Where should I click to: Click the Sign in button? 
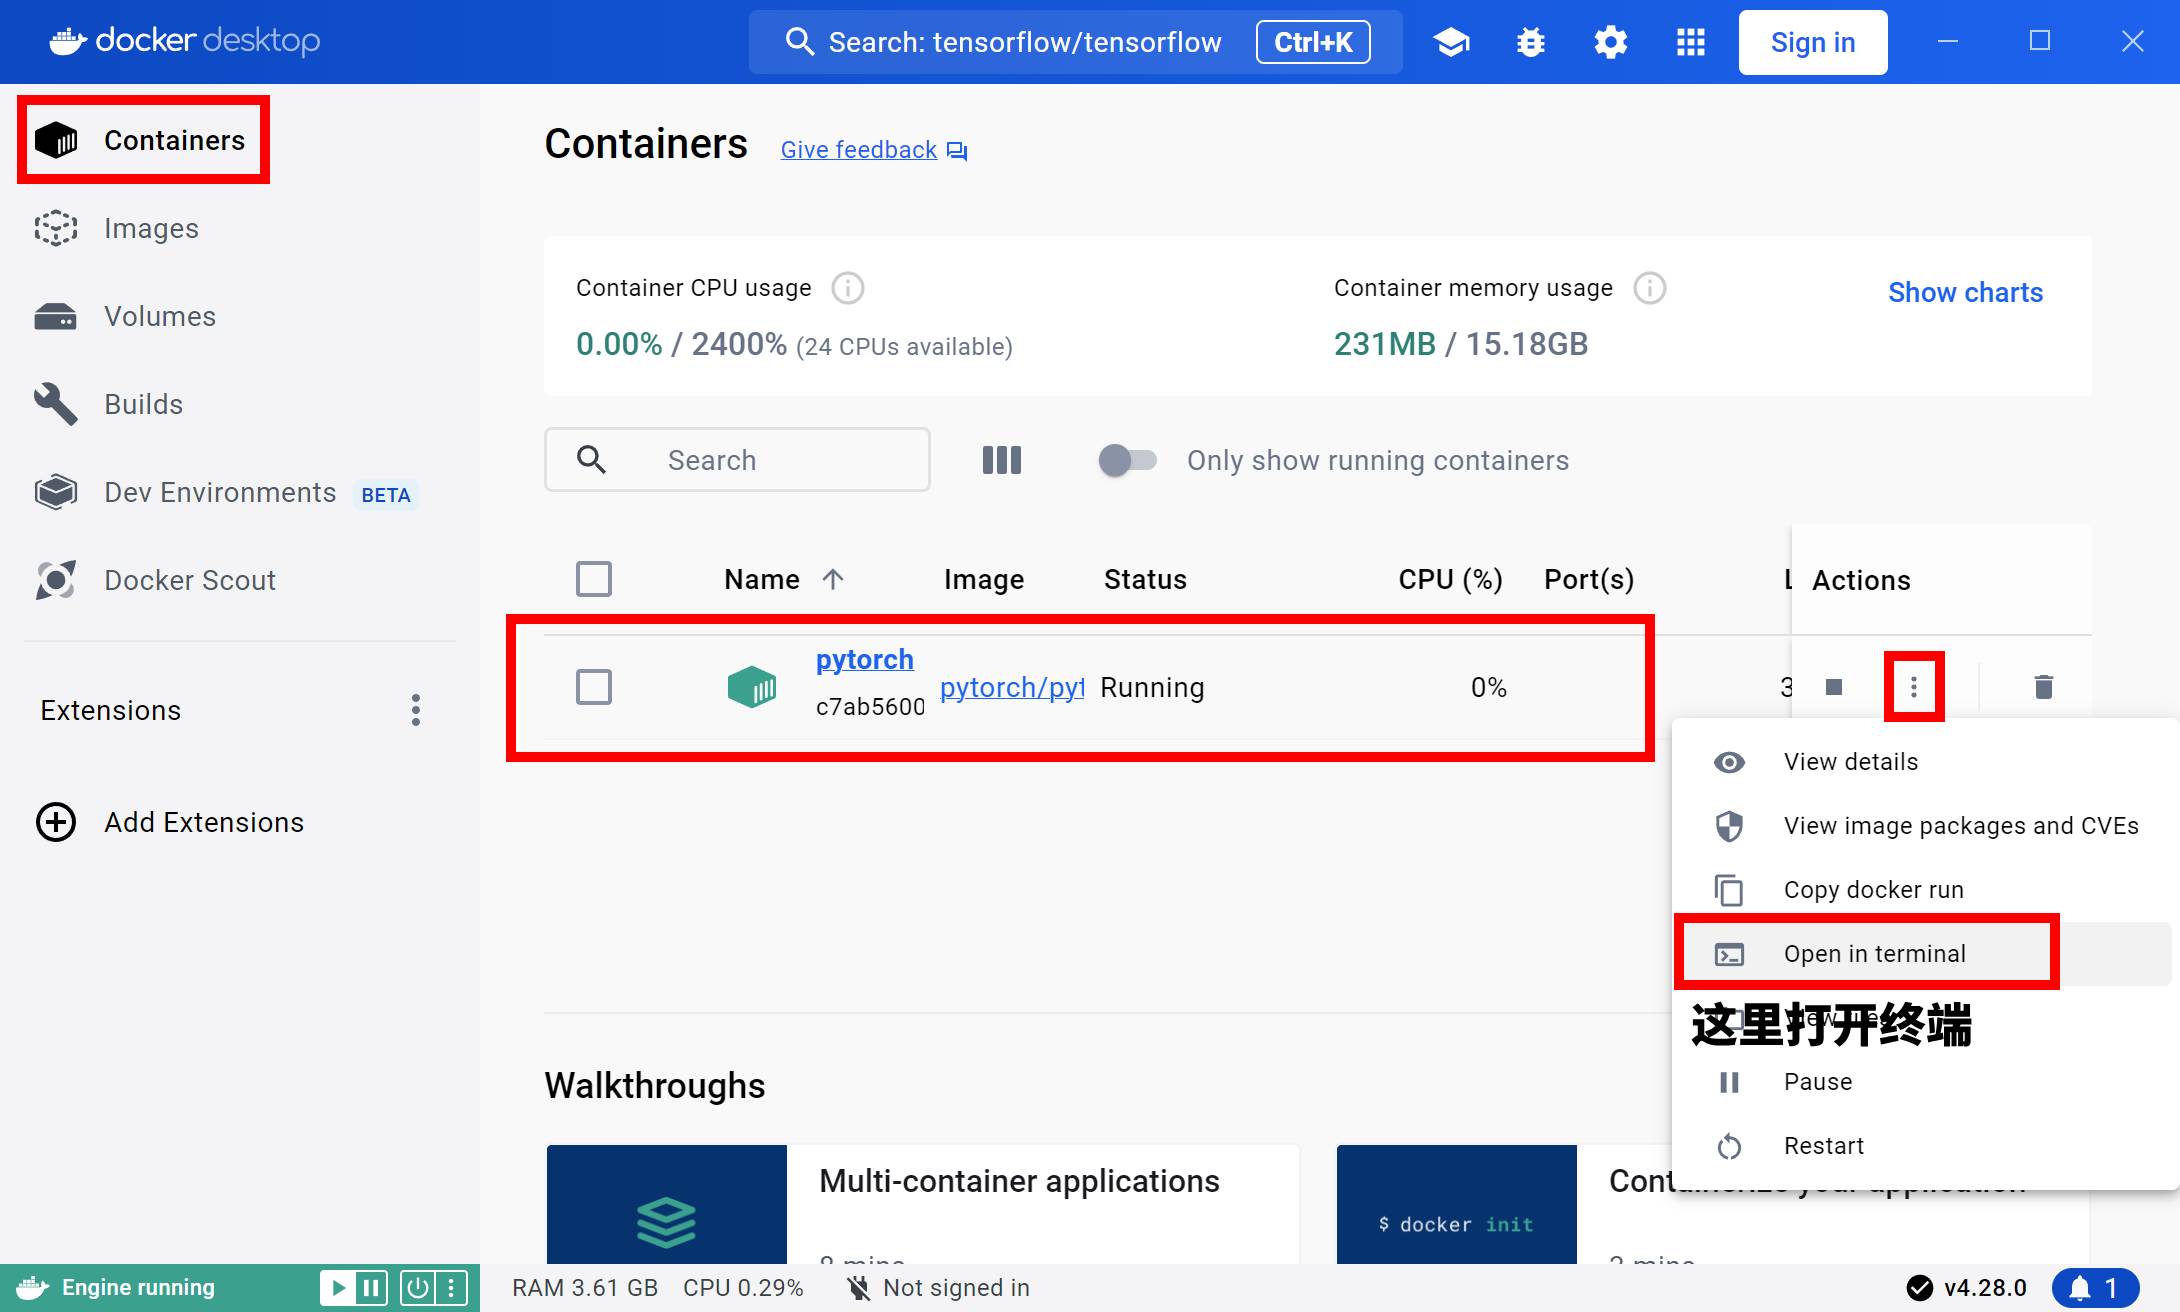[x=1813, y=42]
